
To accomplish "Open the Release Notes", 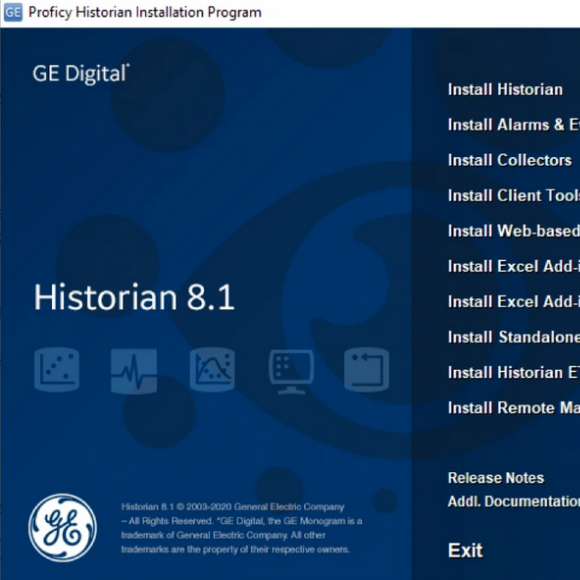I will 496,478.
